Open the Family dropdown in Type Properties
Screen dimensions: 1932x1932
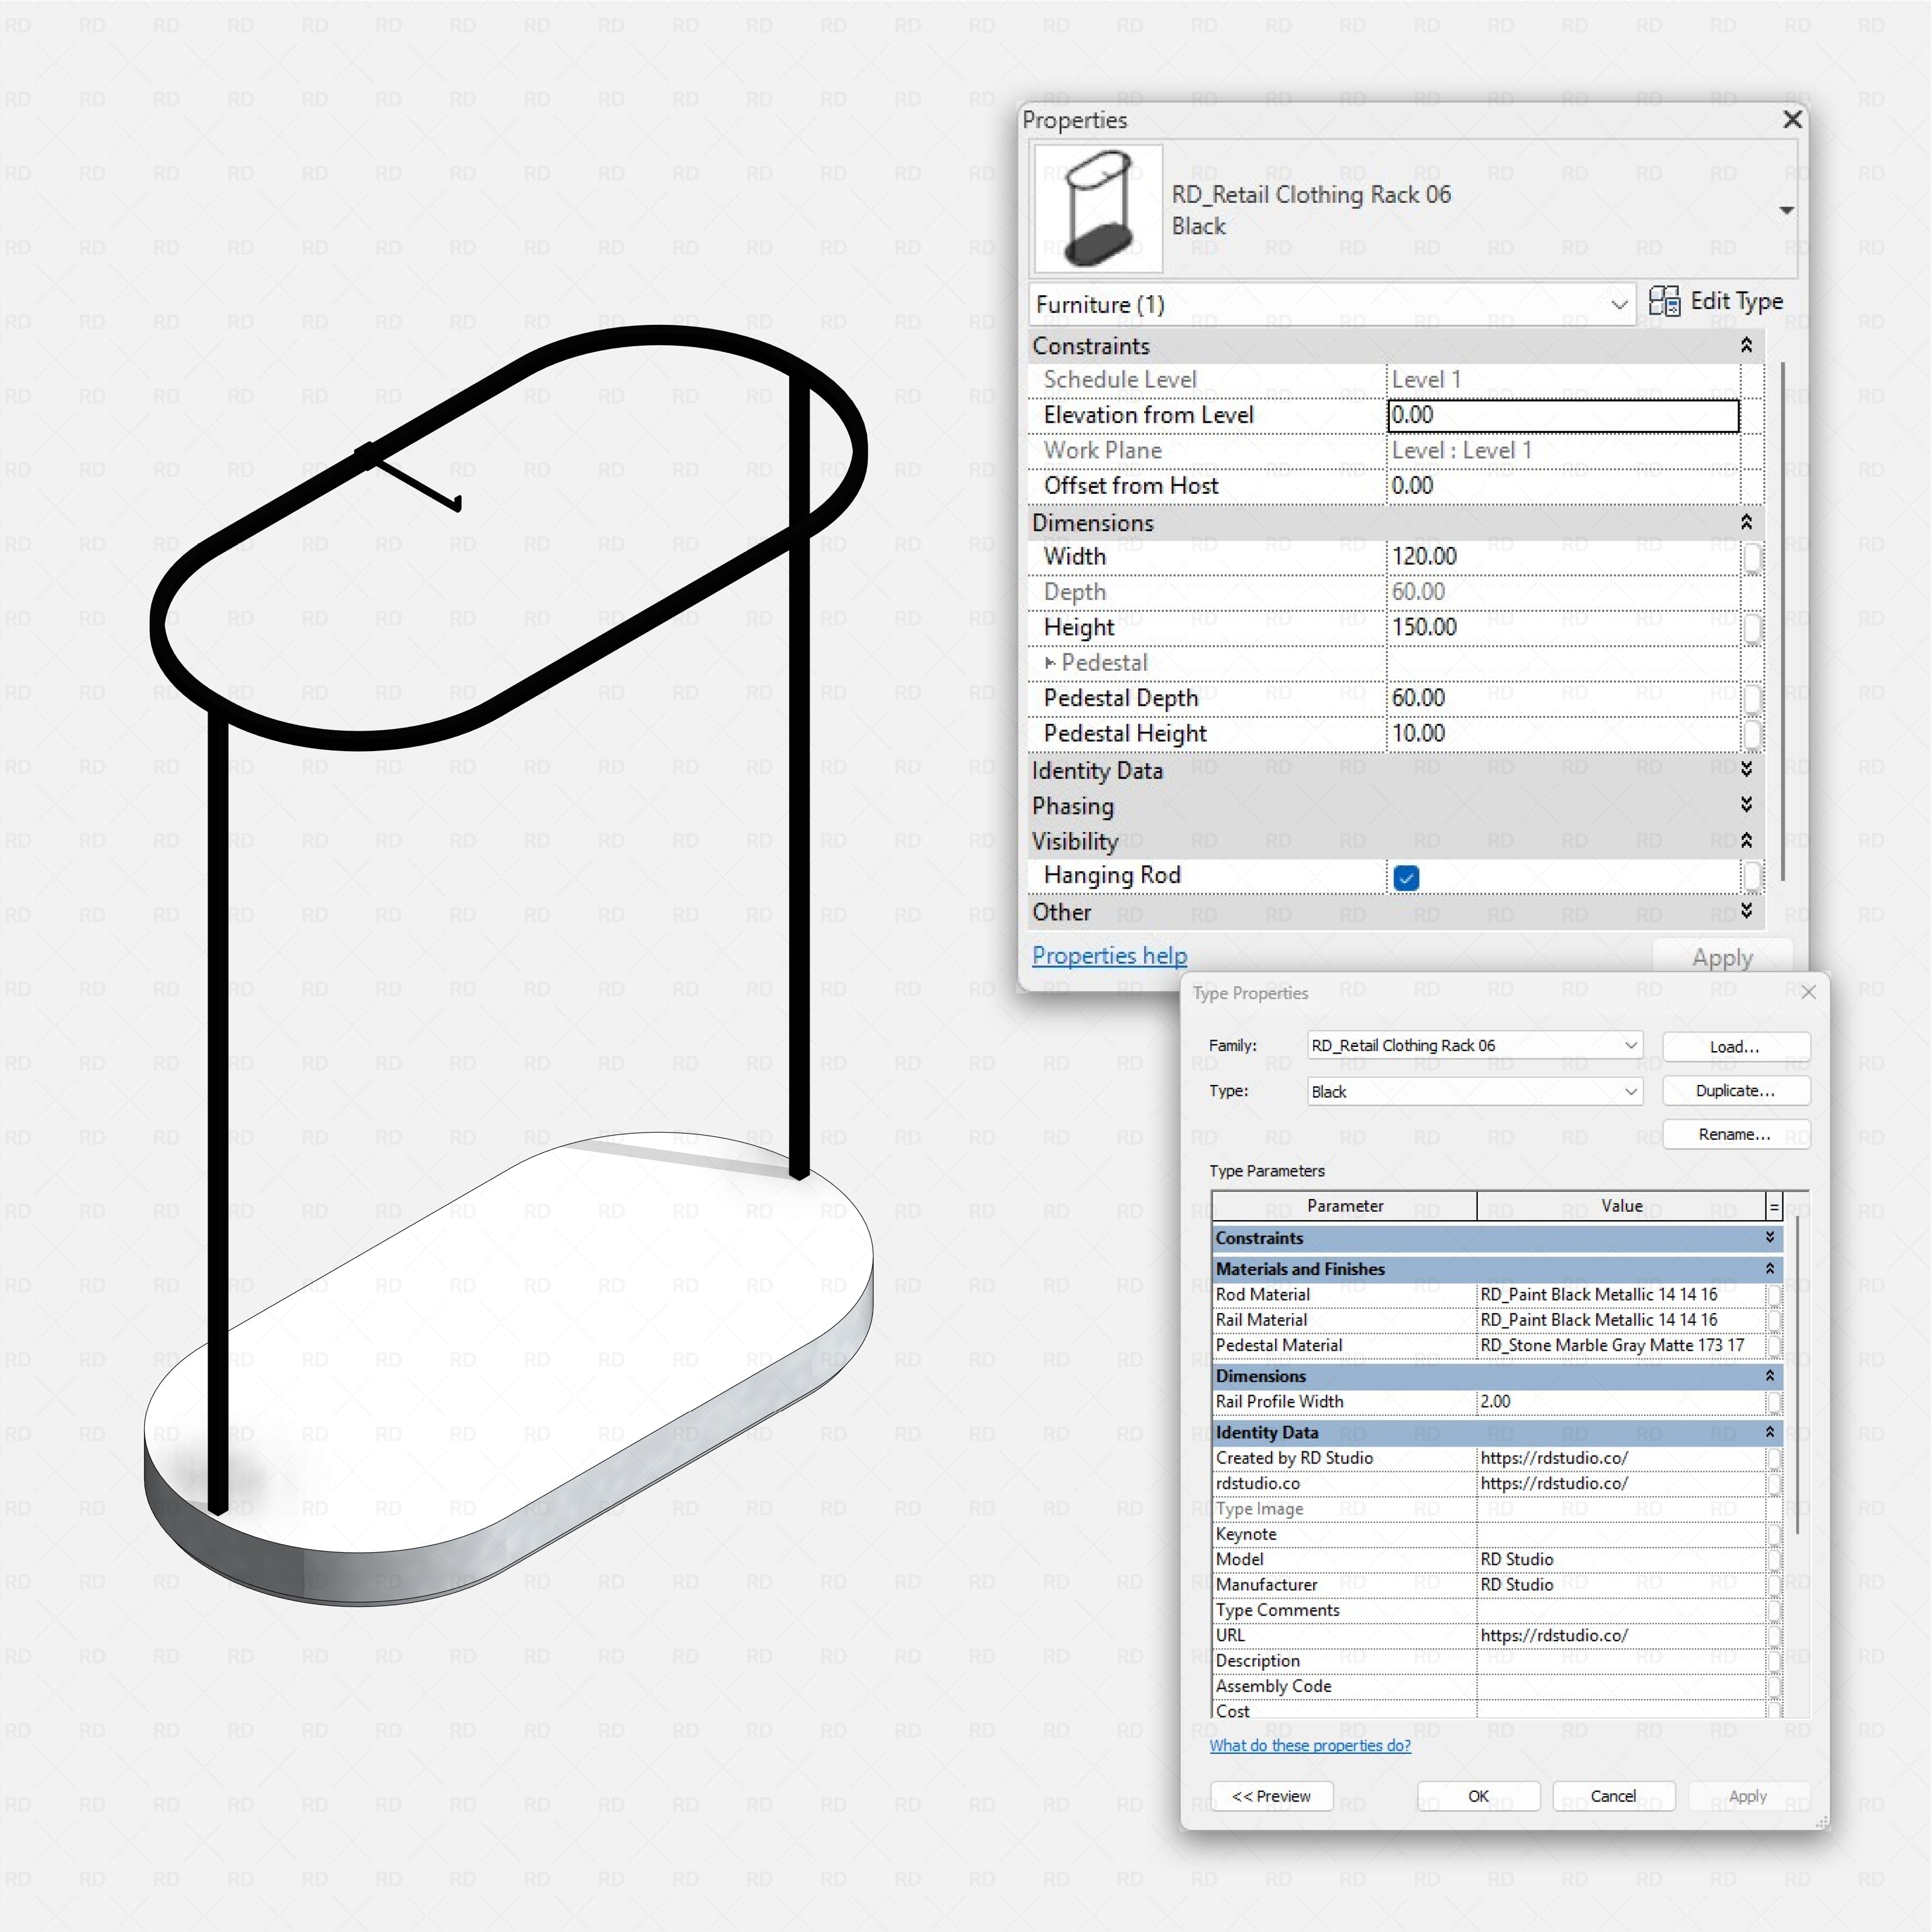[1475, 1046]
